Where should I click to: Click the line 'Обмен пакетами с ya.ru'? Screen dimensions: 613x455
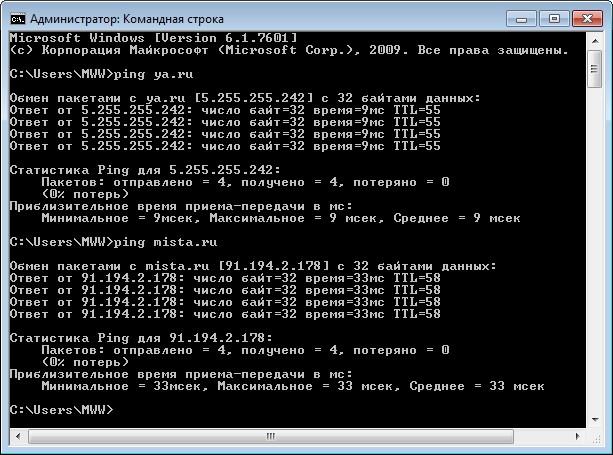click(245, 98)
